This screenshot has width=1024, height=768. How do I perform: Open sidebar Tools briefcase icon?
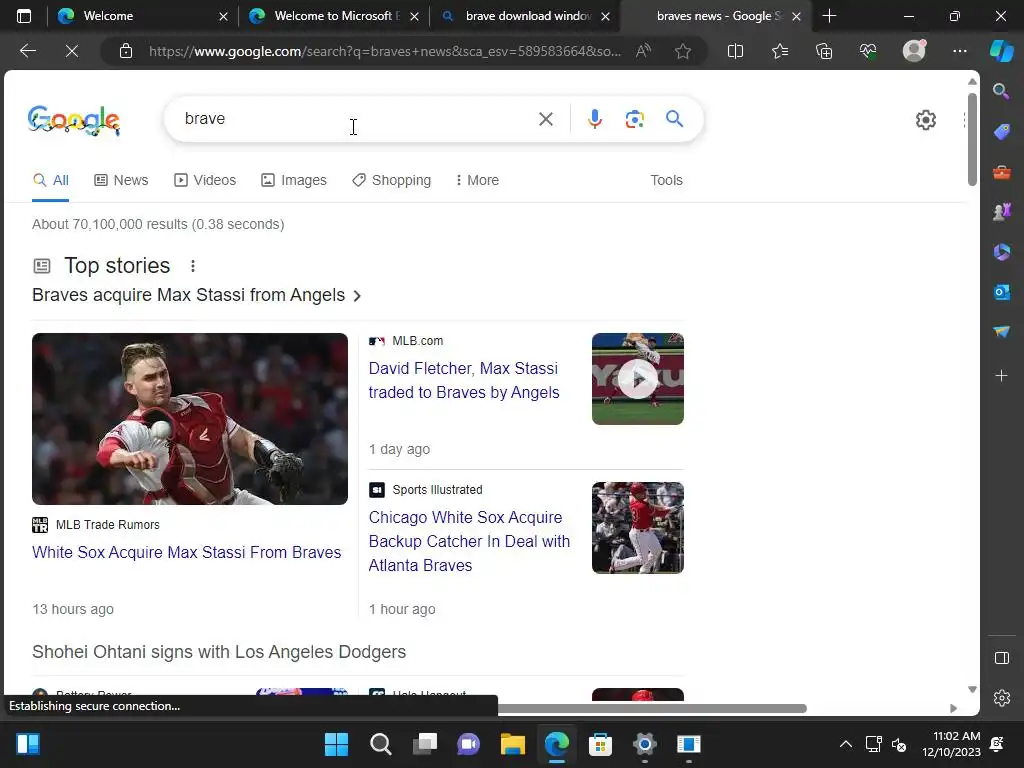pos(1001,172)
